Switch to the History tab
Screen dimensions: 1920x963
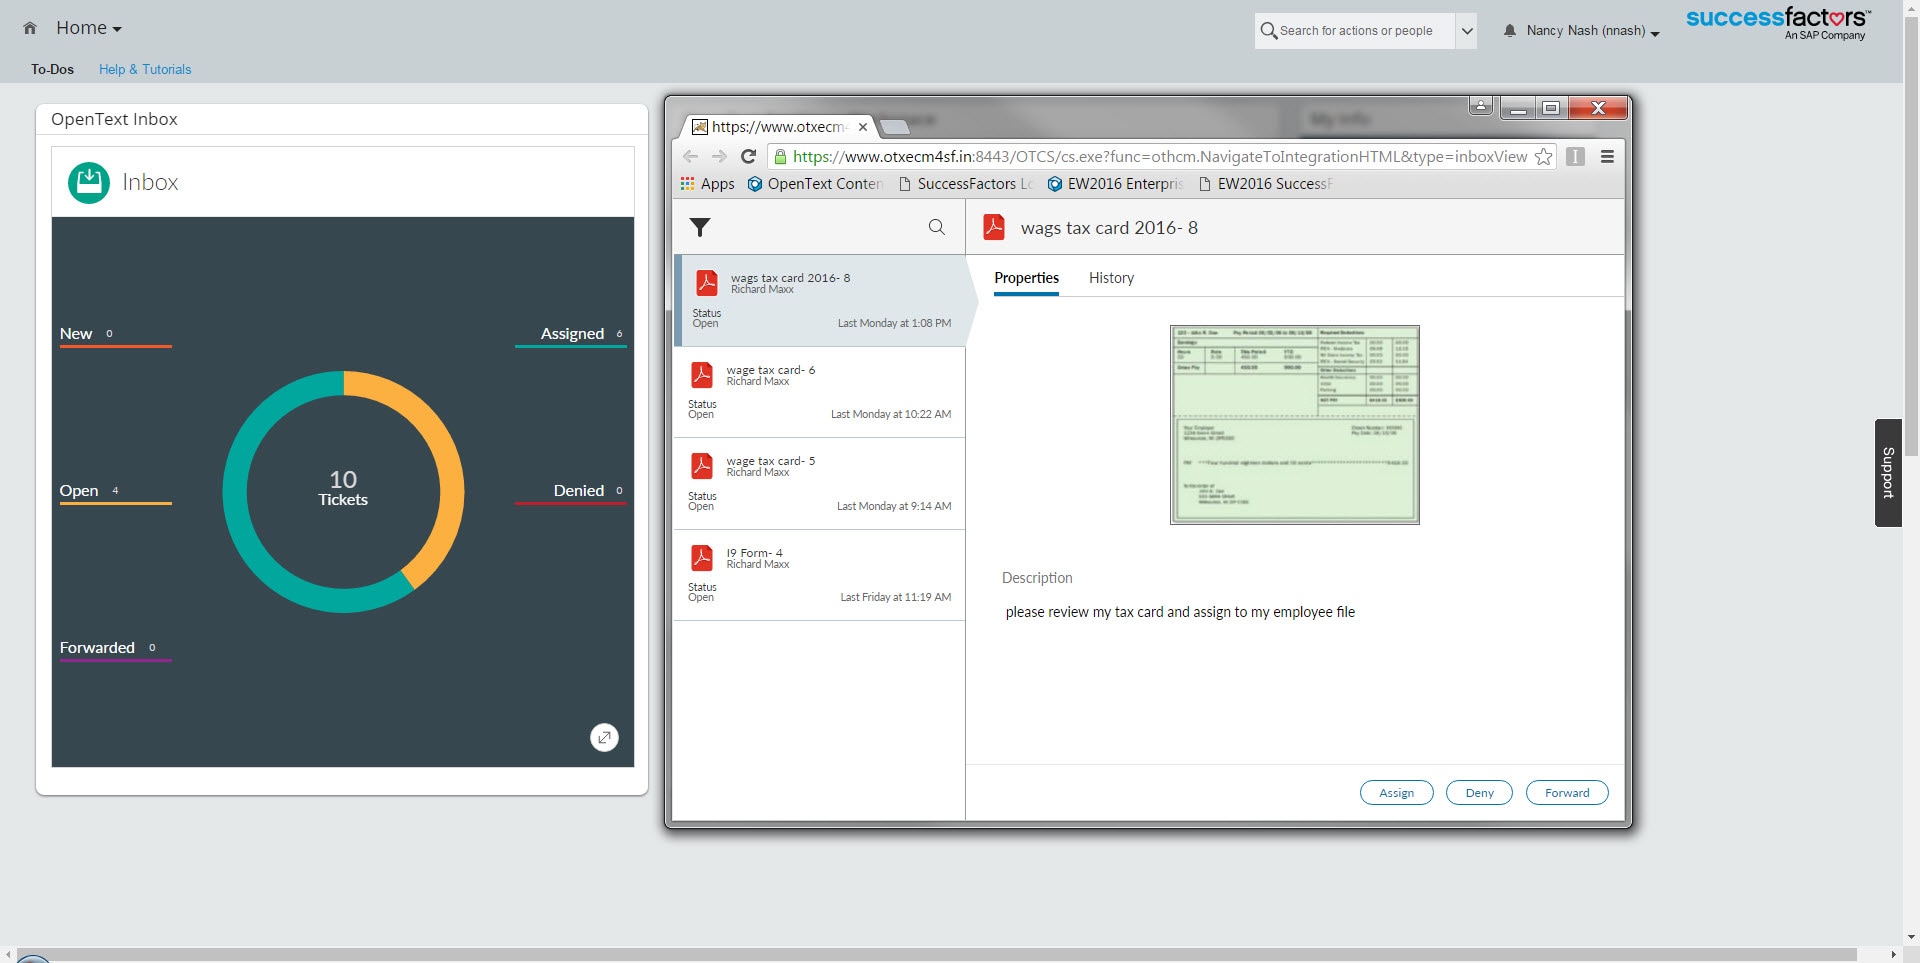[x=1111, y=278]
